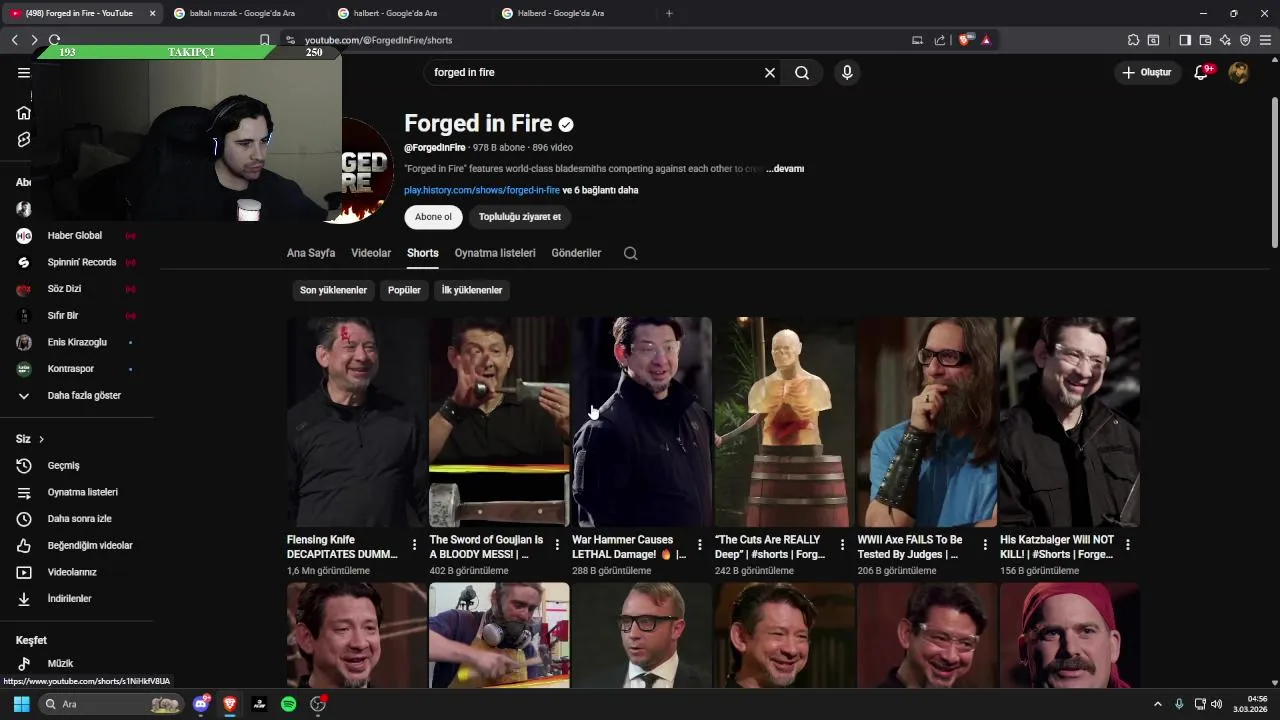Screen dimensions: 1280x720
Task: Open Brave Shields lion icon
Action: pos(964,40)
